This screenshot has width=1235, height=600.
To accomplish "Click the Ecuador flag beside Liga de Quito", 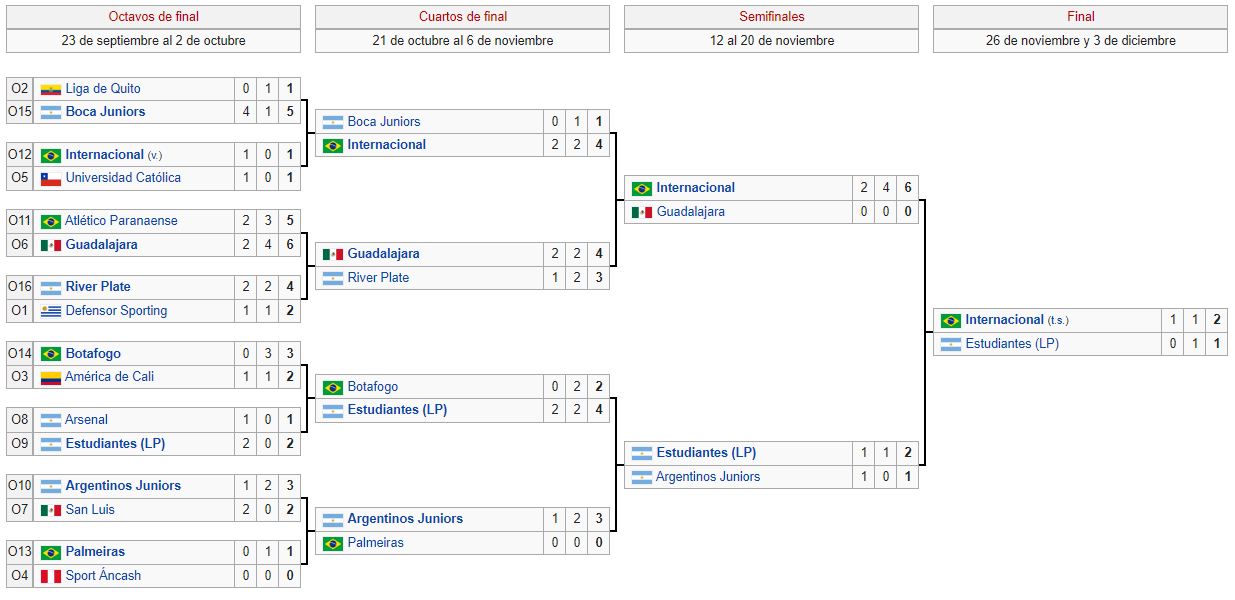I will 51,89.
